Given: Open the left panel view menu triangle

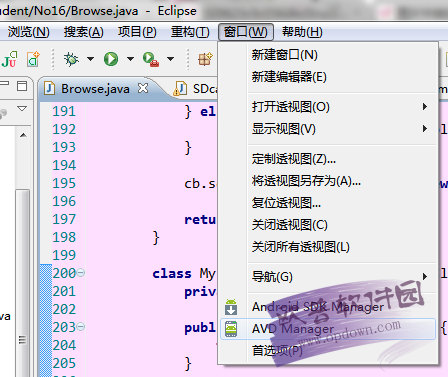Looking at the screenshot, I should click(x=22, y=109).
